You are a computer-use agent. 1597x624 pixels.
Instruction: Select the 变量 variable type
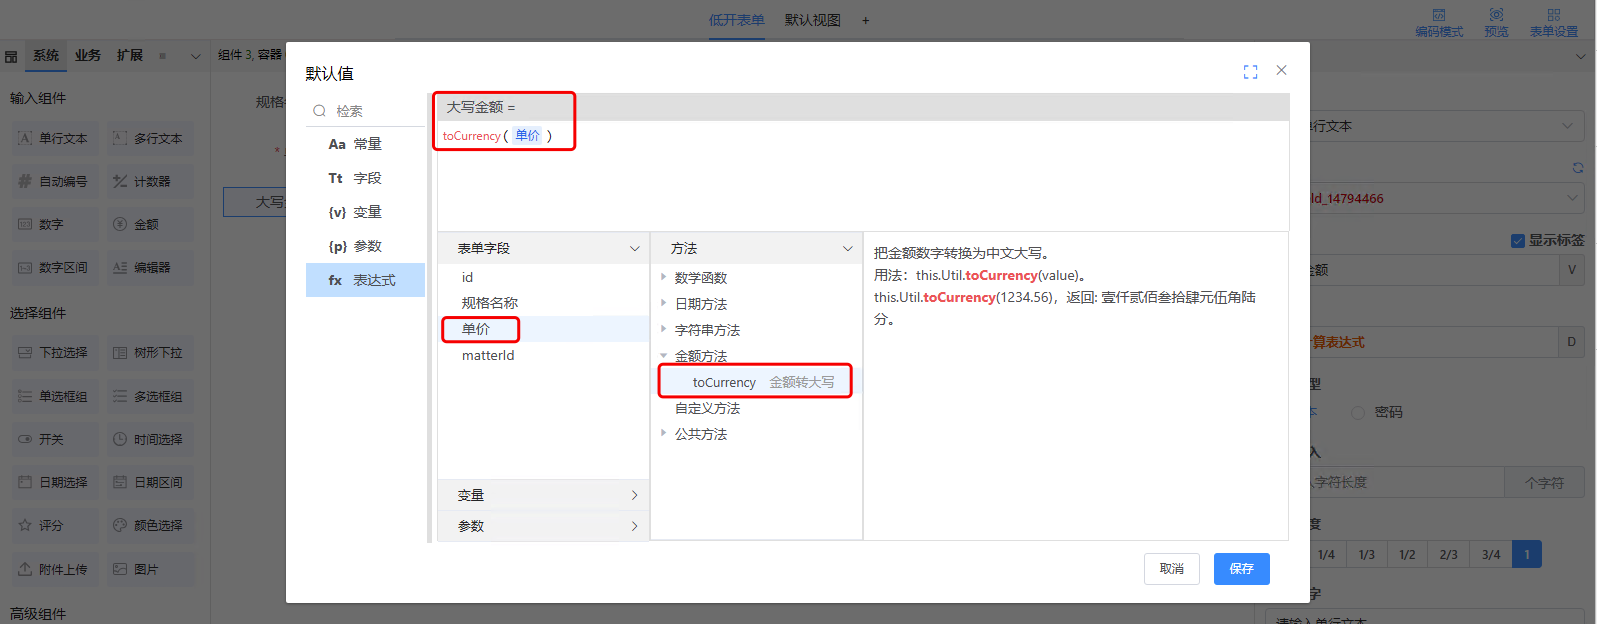(366, 212)
